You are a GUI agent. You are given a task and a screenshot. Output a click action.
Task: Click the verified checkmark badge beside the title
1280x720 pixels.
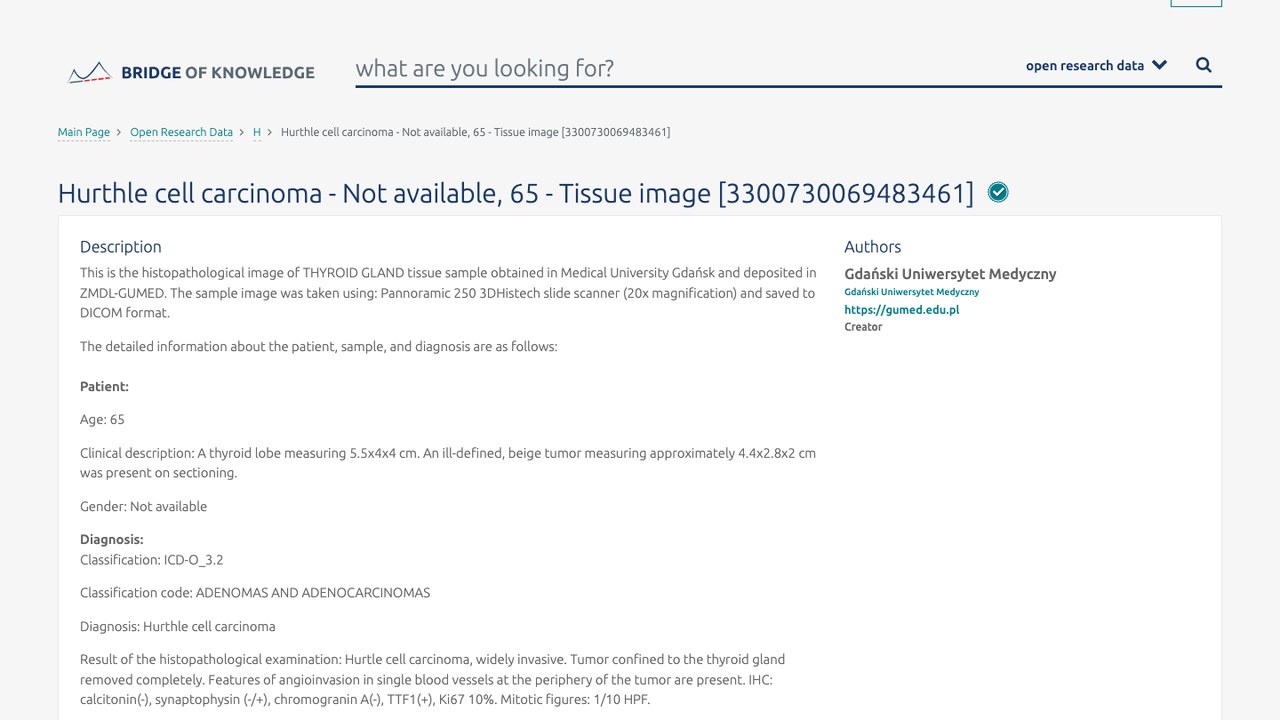coord(998,192)
